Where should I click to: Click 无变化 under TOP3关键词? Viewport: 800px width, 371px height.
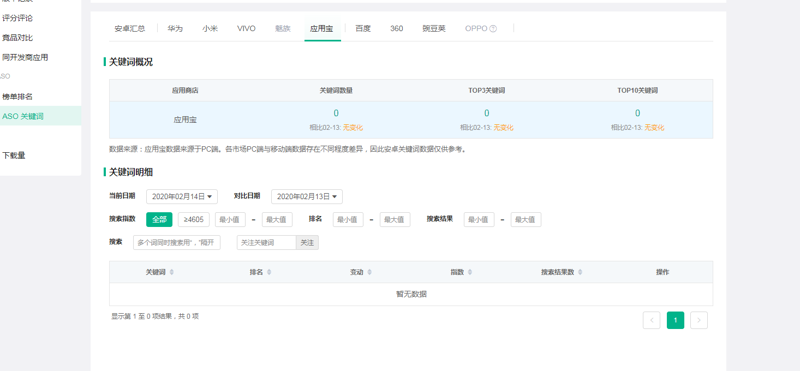click(504, 128)
